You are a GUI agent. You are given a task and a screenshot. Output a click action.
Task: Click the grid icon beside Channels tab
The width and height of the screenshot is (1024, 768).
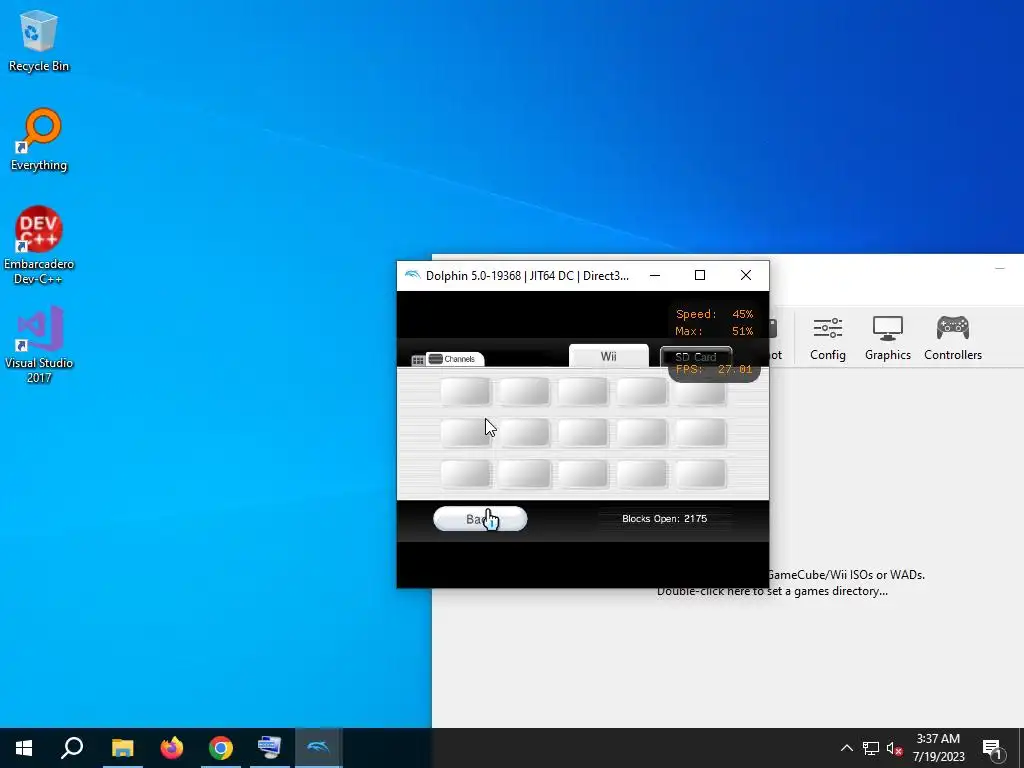click(x=418, y=360)
